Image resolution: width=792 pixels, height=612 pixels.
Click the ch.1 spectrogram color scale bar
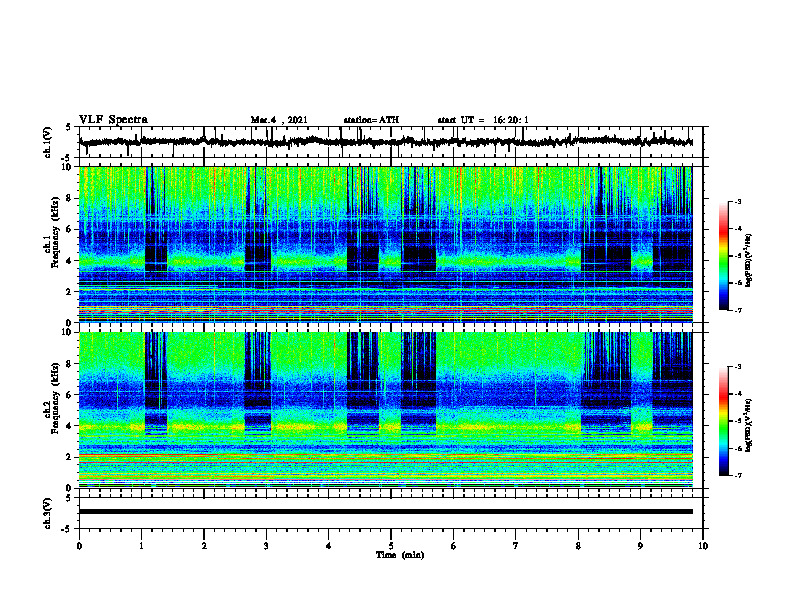724,255
